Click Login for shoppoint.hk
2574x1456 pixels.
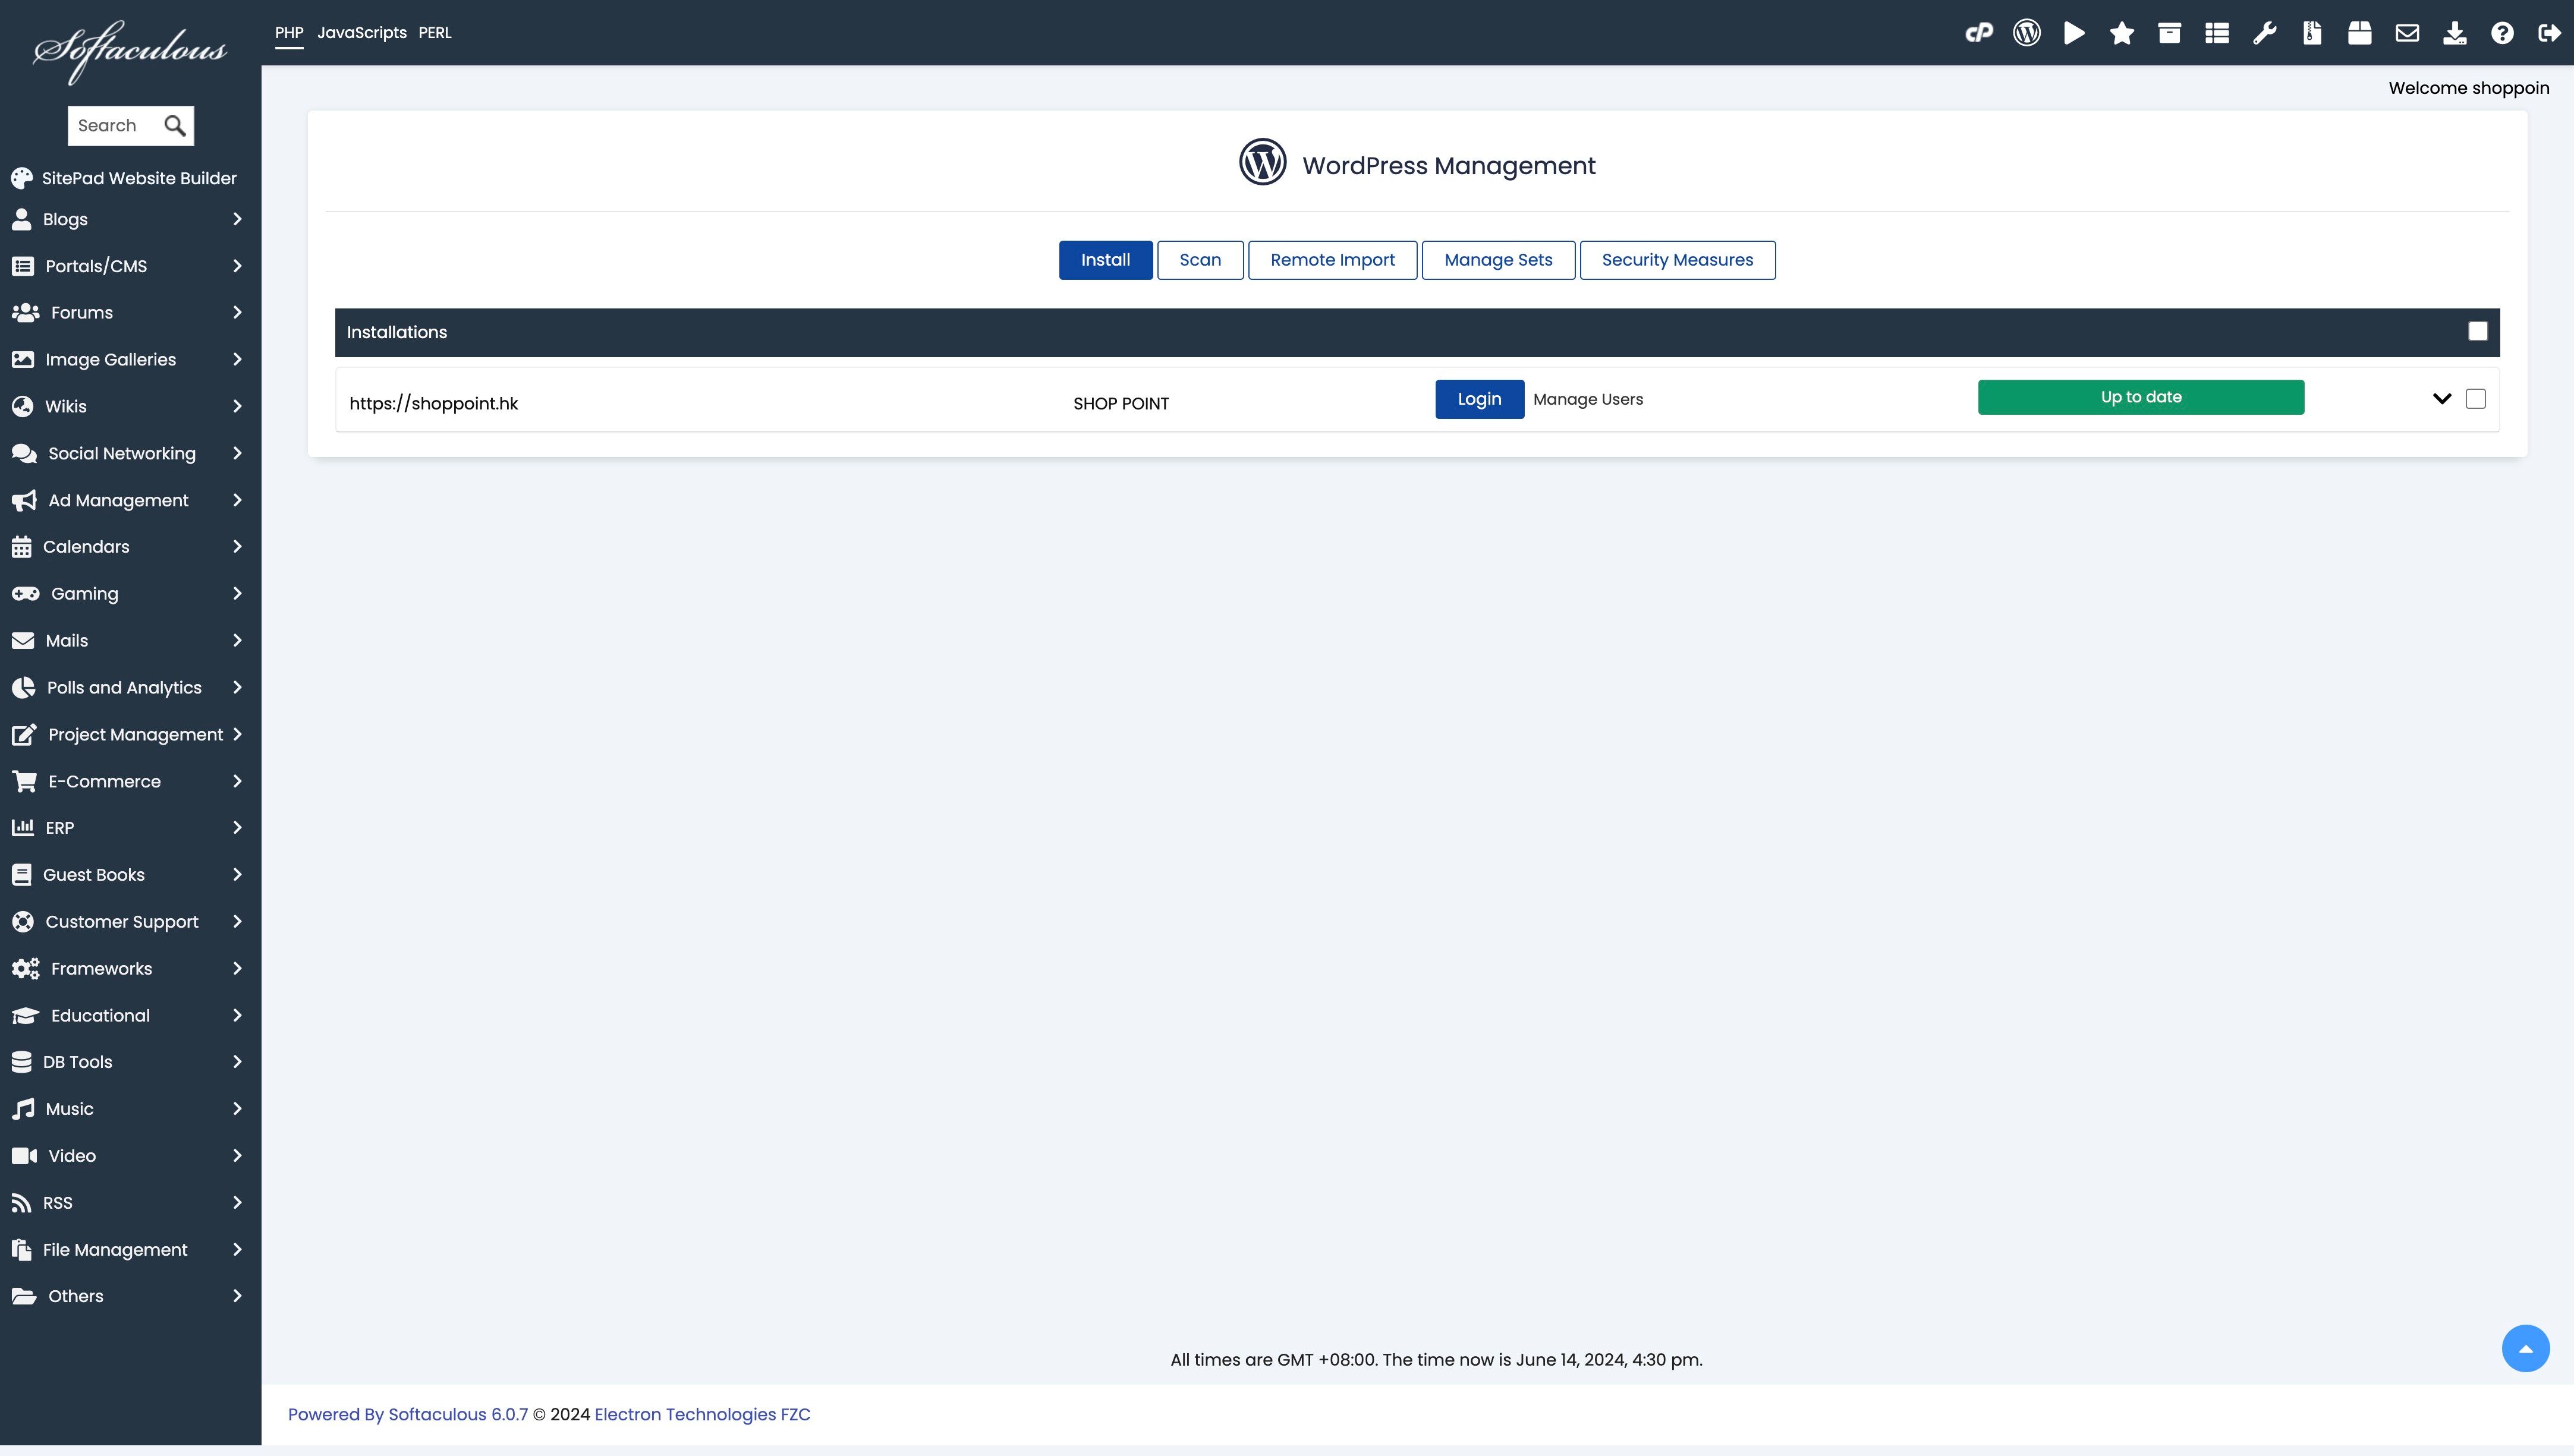(x=1479, y=399)
